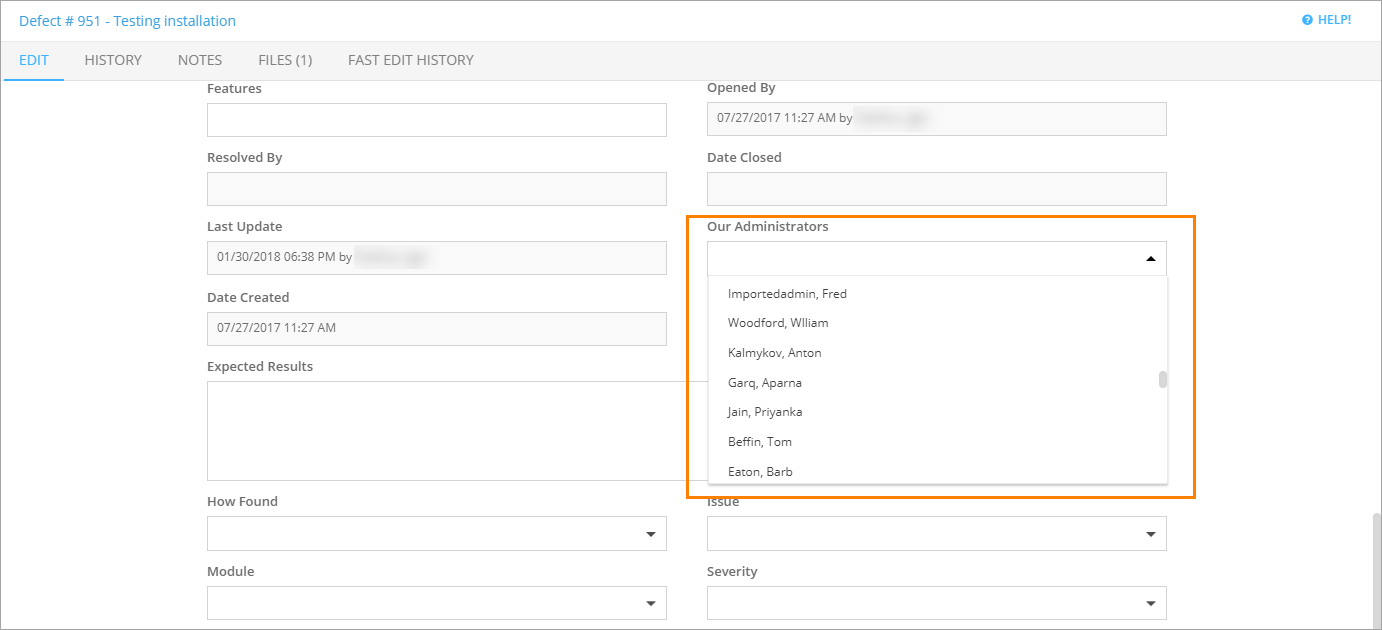Select the EDIT tab
Viewport: 1382px width, 630px height.
34,60
